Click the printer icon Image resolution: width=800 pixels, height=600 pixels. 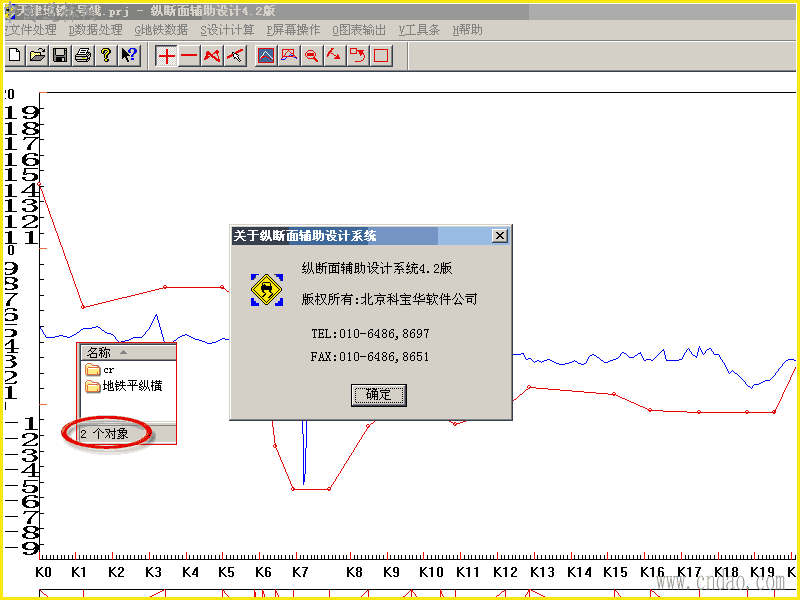point(83,55)
